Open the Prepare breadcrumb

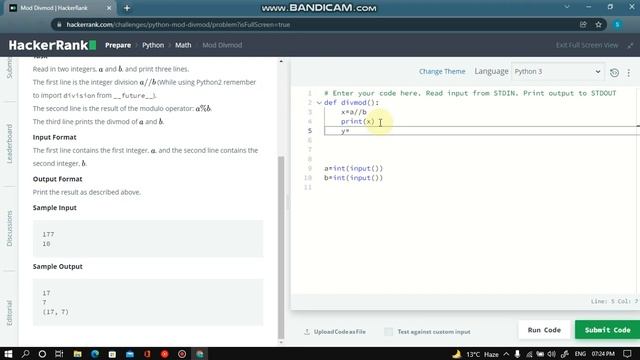[x=118, y=45]
